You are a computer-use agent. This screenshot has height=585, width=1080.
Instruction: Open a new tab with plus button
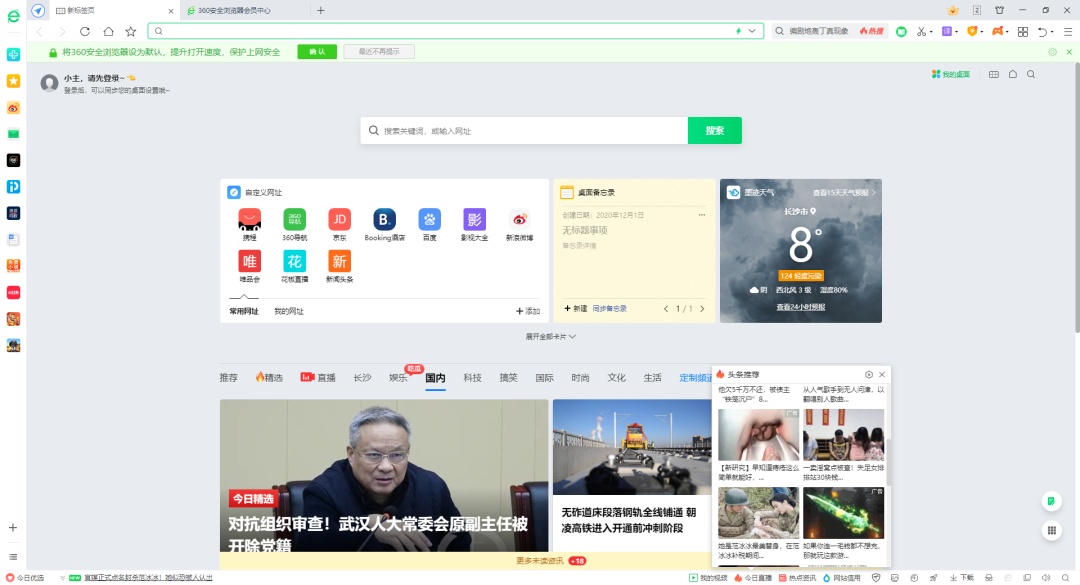pos(321,10)
